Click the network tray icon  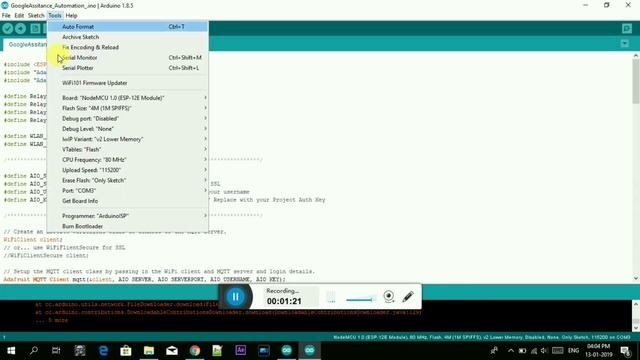click(534, 350)
